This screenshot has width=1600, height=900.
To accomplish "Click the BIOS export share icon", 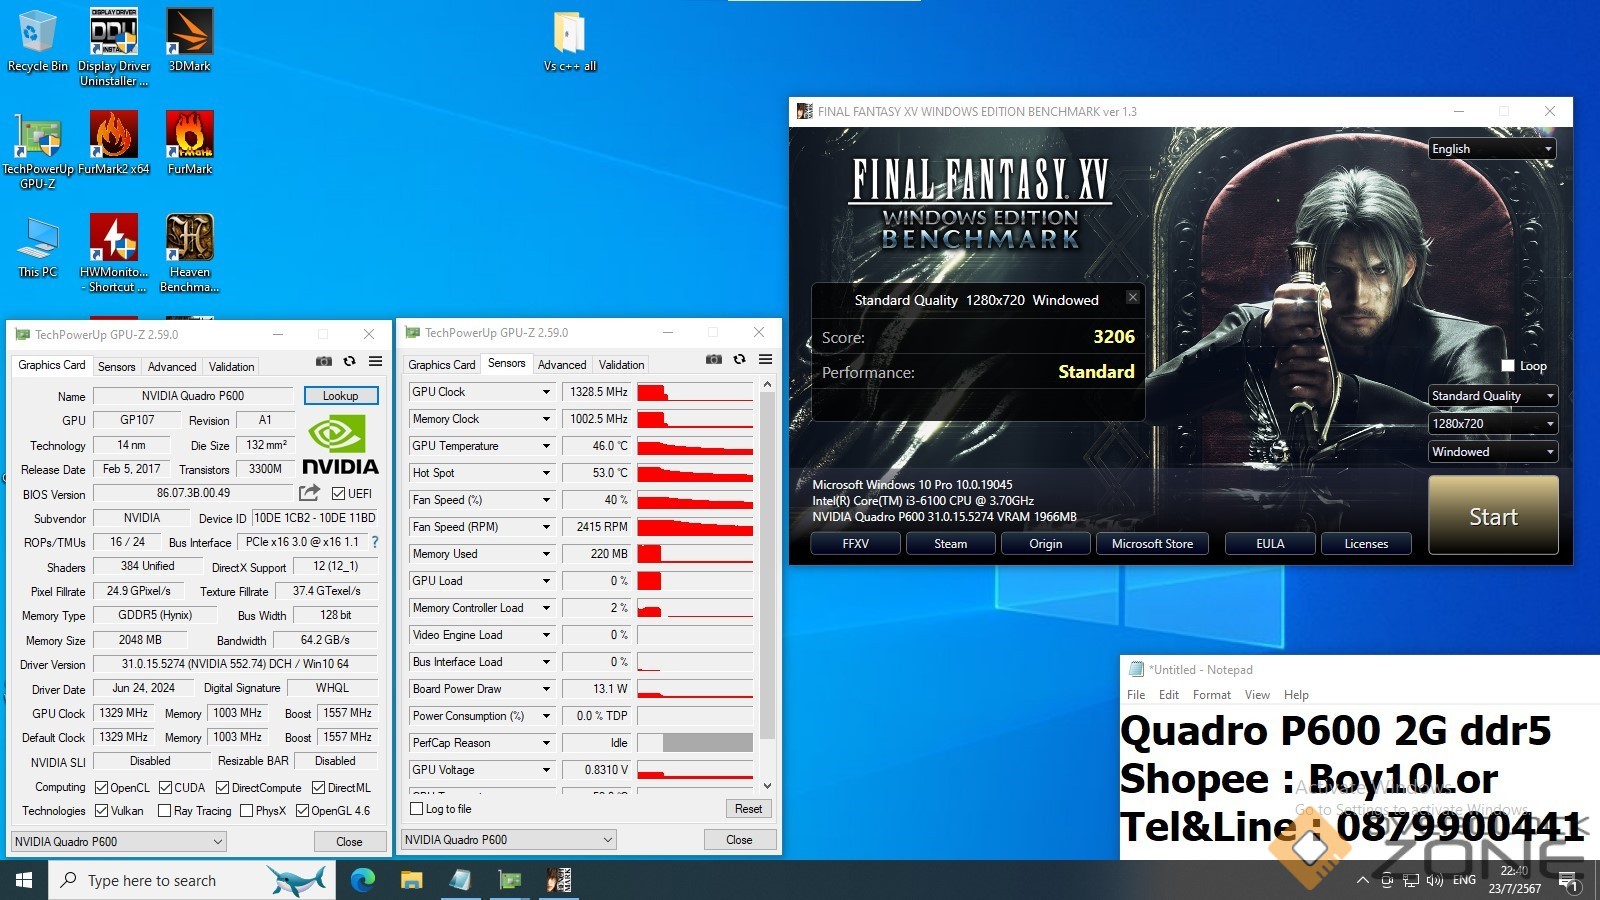I will point(309,493).
